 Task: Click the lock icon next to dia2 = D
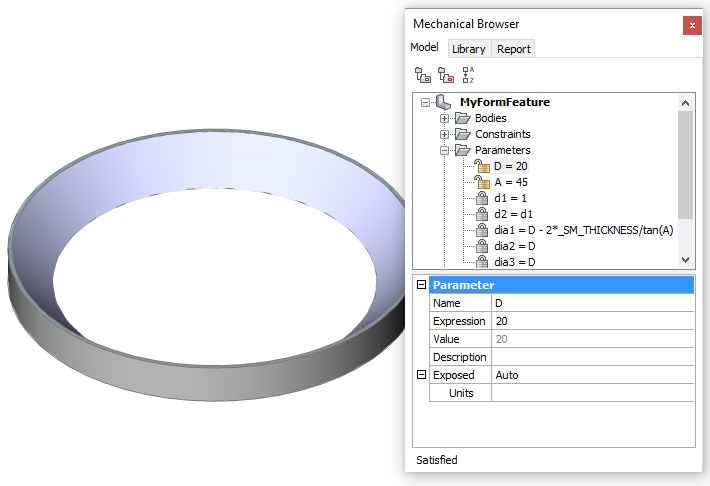481,246
